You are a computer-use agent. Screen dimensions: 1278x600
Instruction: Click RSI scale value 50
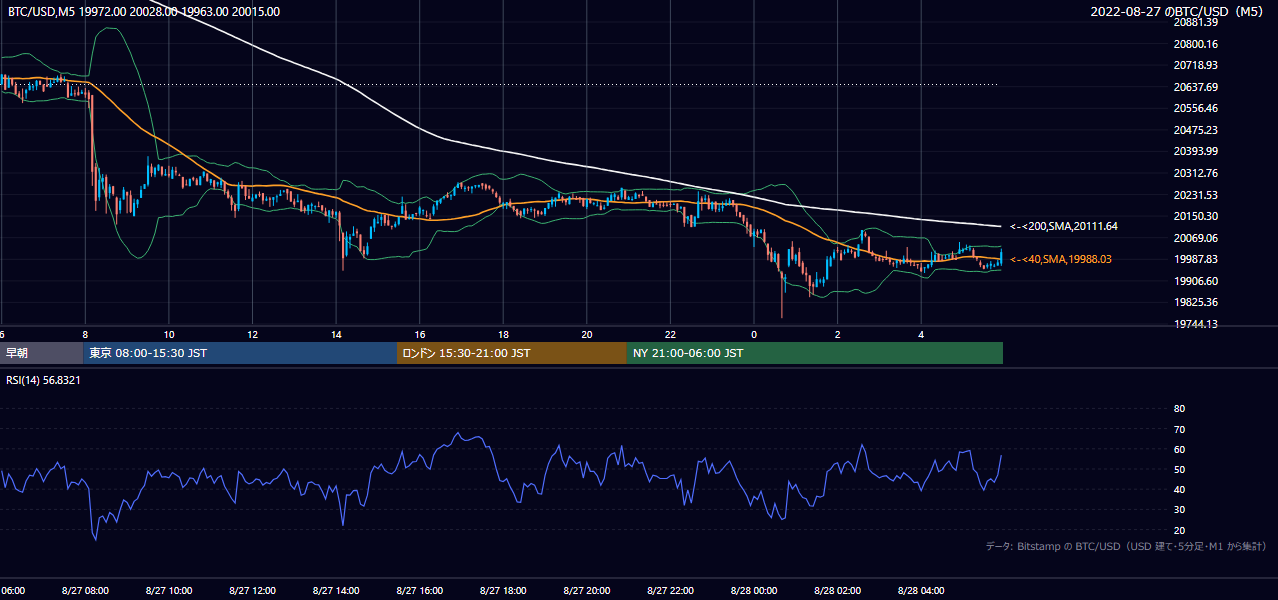coord(1179,469)
